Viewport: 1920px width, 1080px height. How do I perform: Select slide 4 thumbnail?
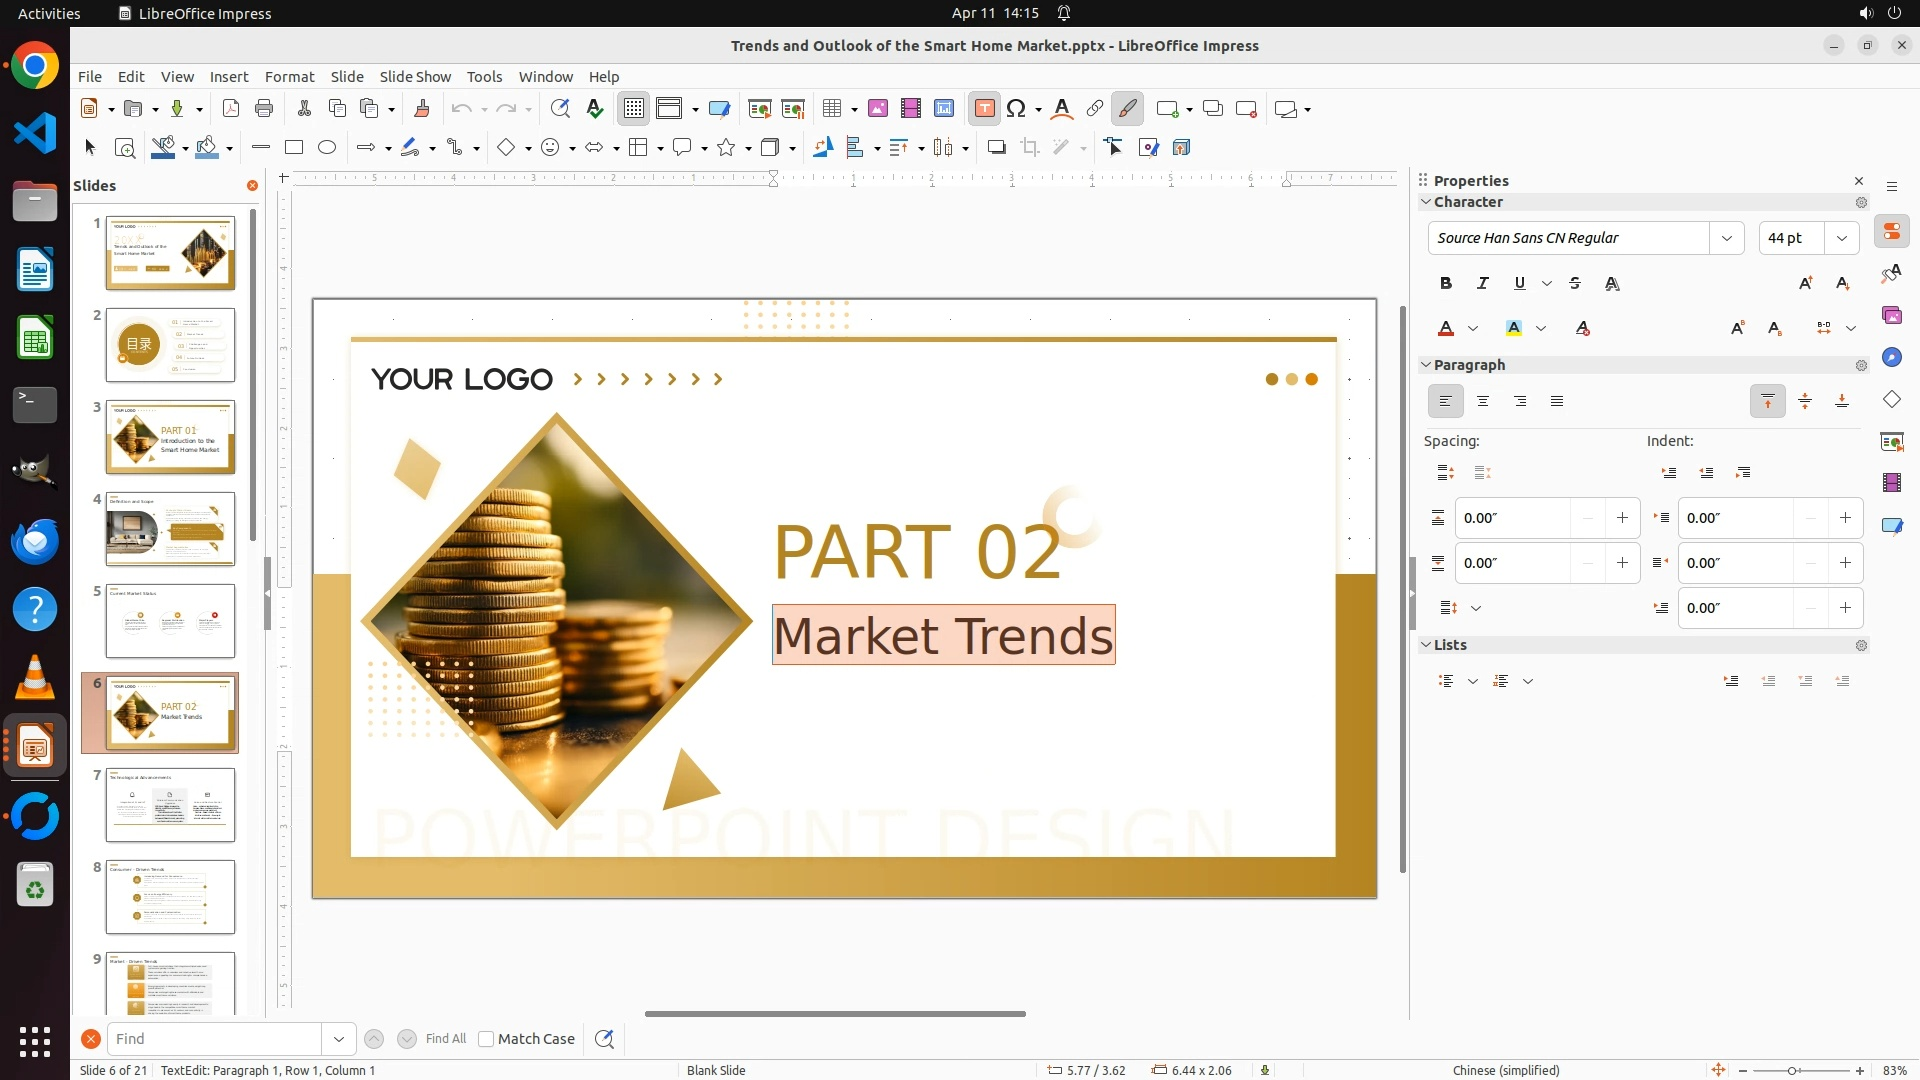(x=170, y=528)
